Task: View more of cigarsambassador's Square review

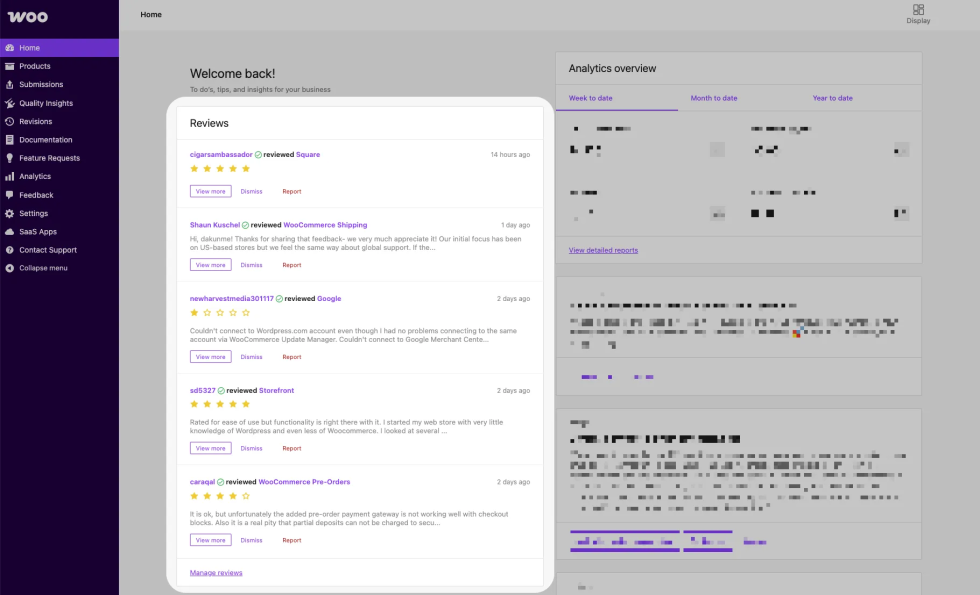Action: (211, 191)
